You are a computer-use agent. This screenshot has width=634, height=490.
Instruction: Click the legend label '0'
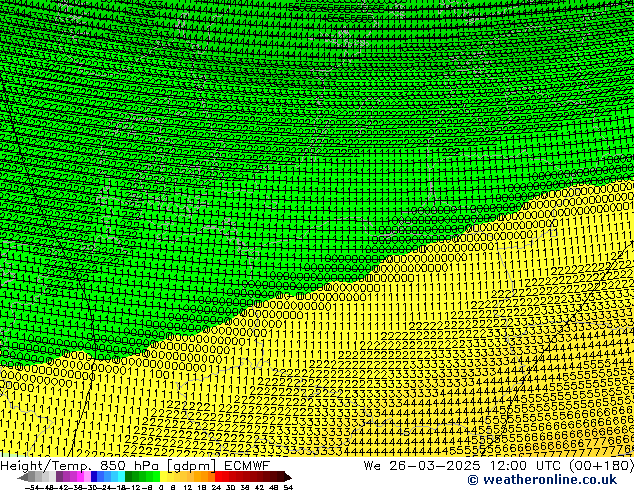[161, 487]
